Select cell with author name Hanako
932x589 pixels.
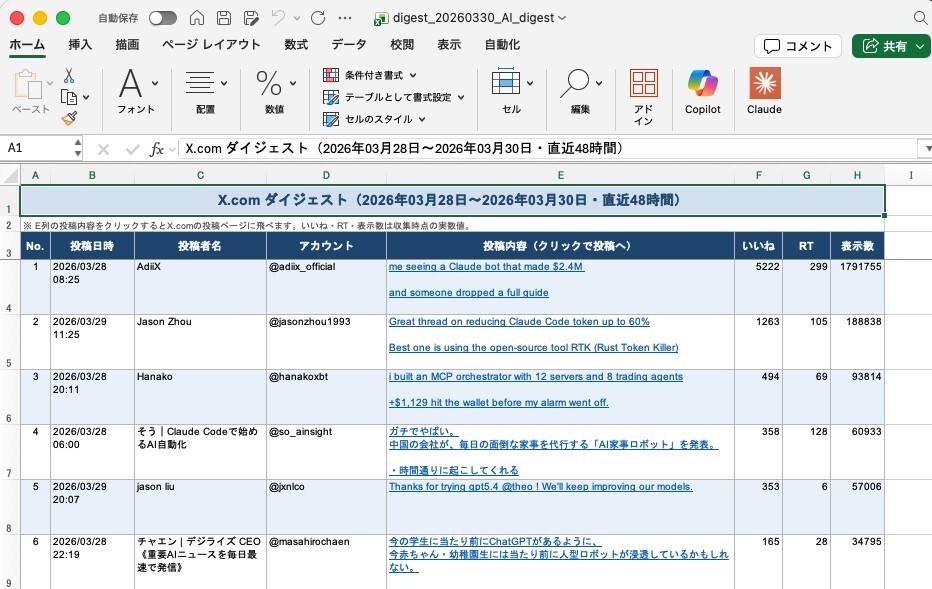point(200,397)
